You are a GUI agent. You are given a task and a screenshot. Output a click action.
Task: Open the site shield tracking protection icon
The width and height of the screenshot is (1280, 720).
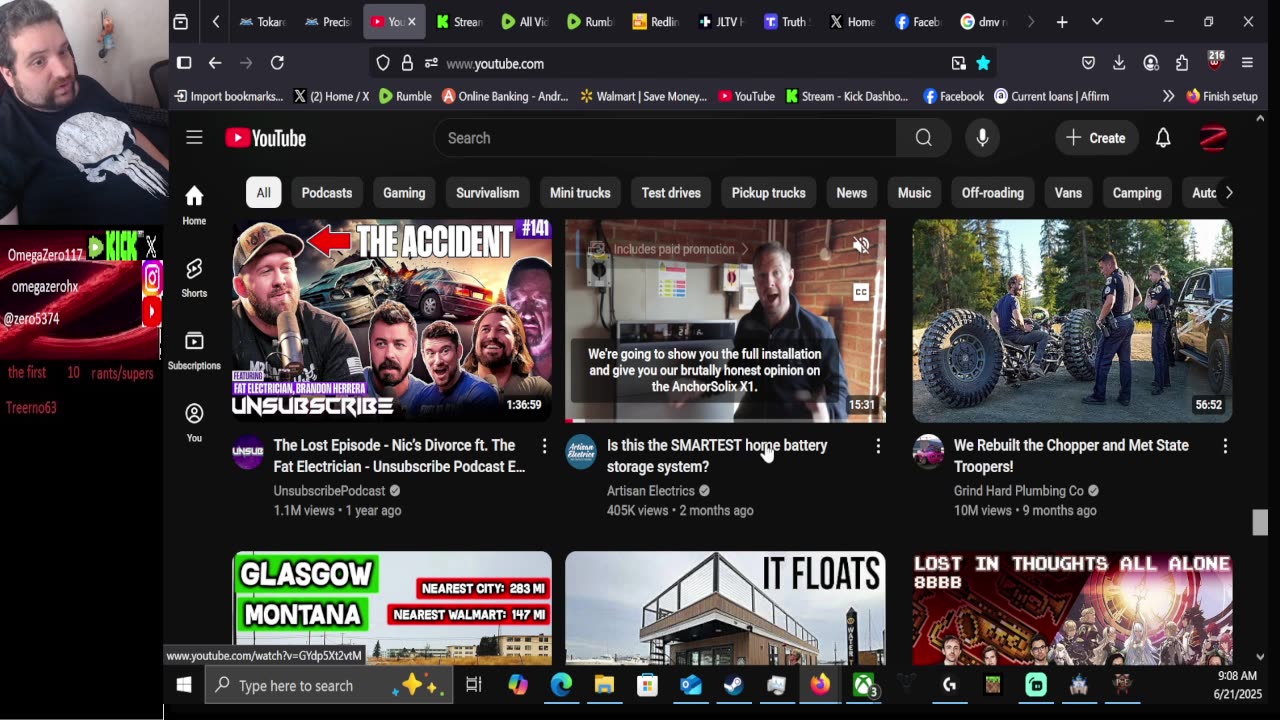pyautogui.click(x=383, y=63)
